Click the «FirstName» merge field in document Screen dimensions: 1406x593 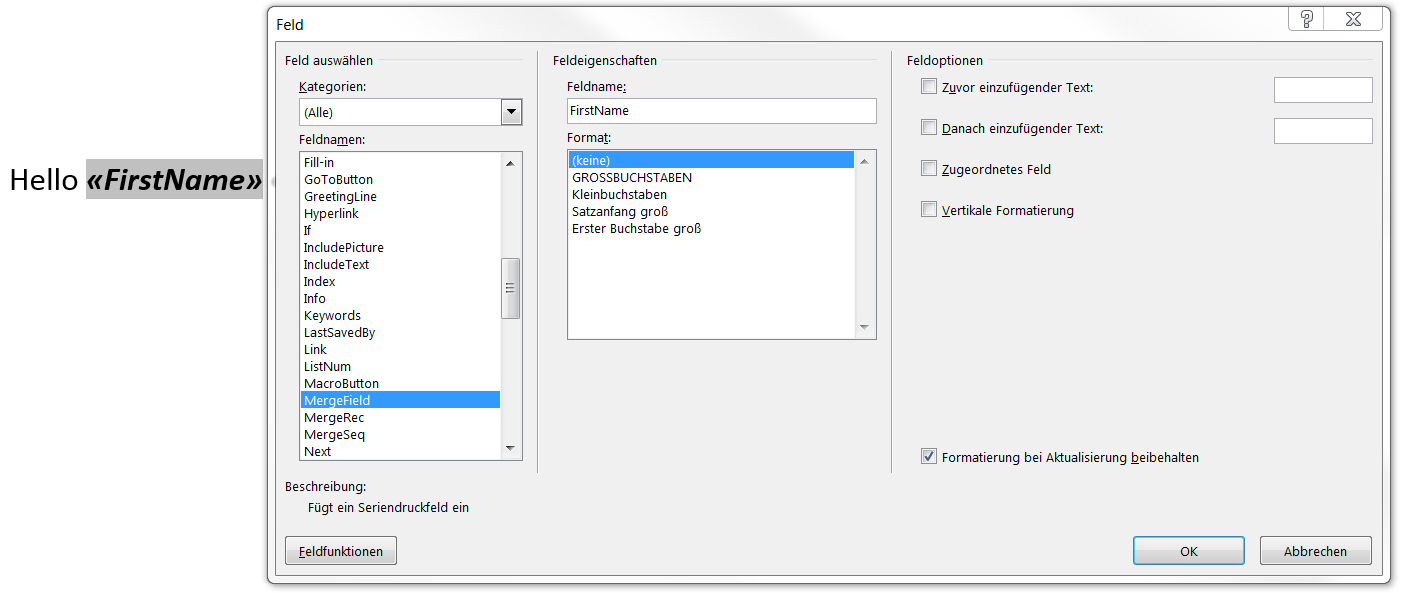174,180
